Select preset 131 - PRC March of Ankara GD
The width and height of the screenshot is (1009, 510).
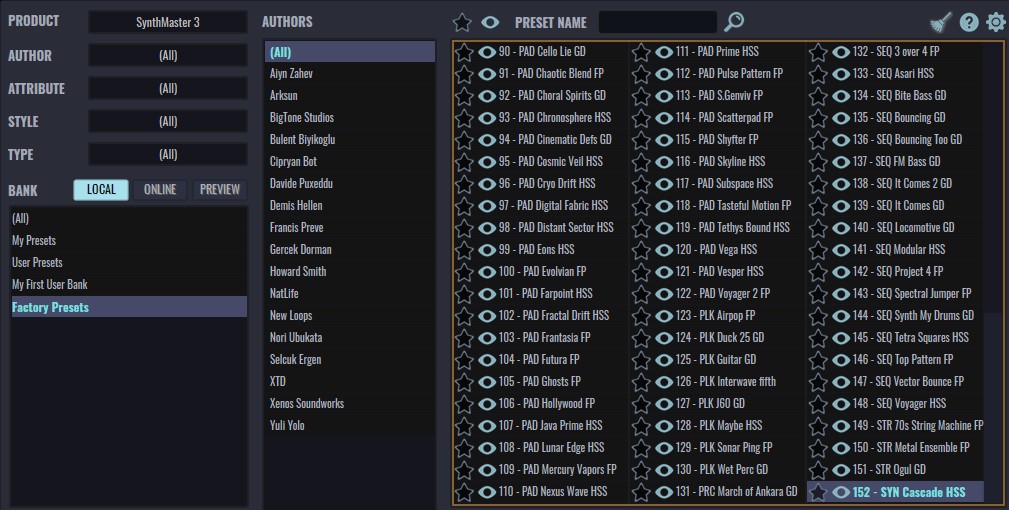click(x=736, y=492)
